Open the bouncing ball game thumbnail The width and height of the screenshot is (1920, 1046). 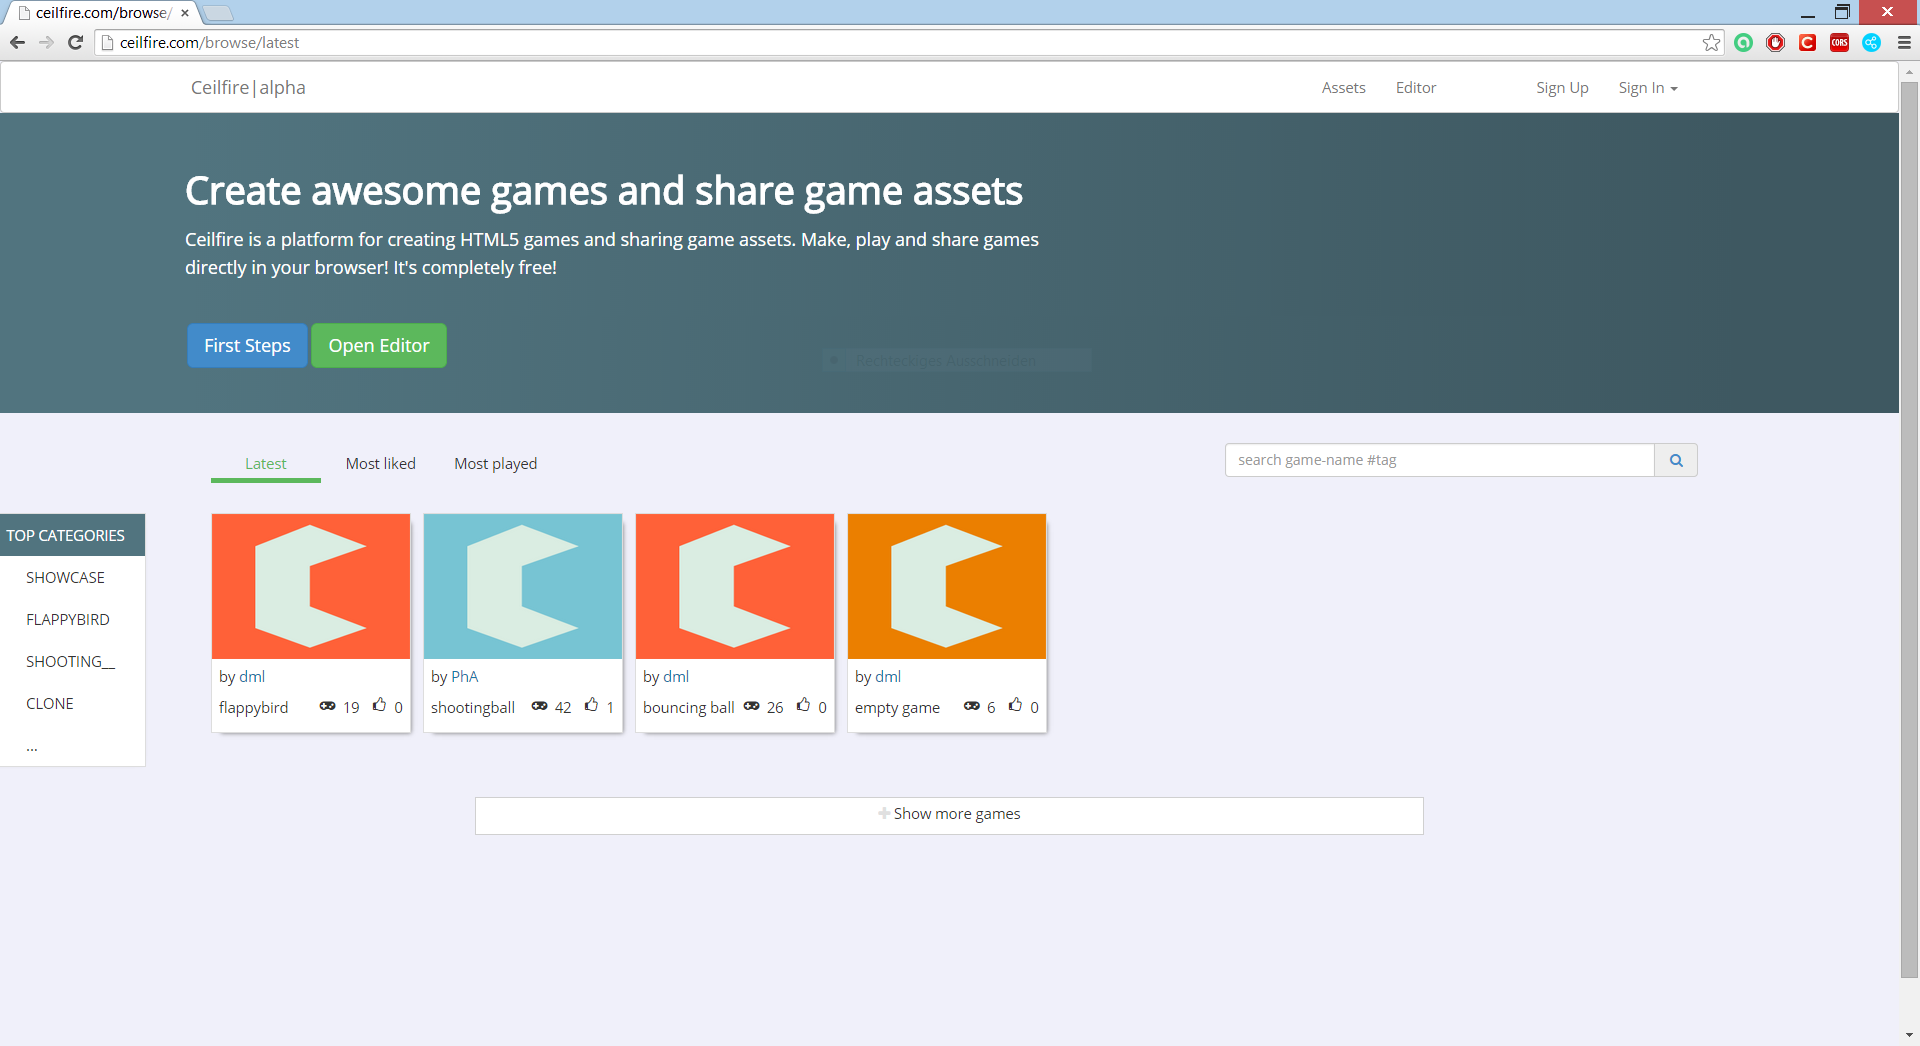(x=735, y=586)
